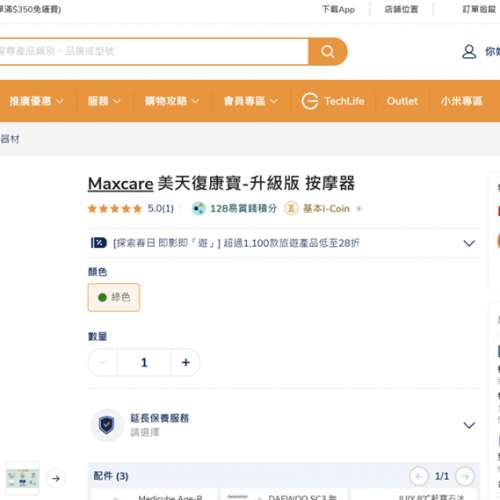This screenshot has width=500, height=500.
Task: Open the 購物攻略 dropdown menu
Action: click(x=172, y=101)
